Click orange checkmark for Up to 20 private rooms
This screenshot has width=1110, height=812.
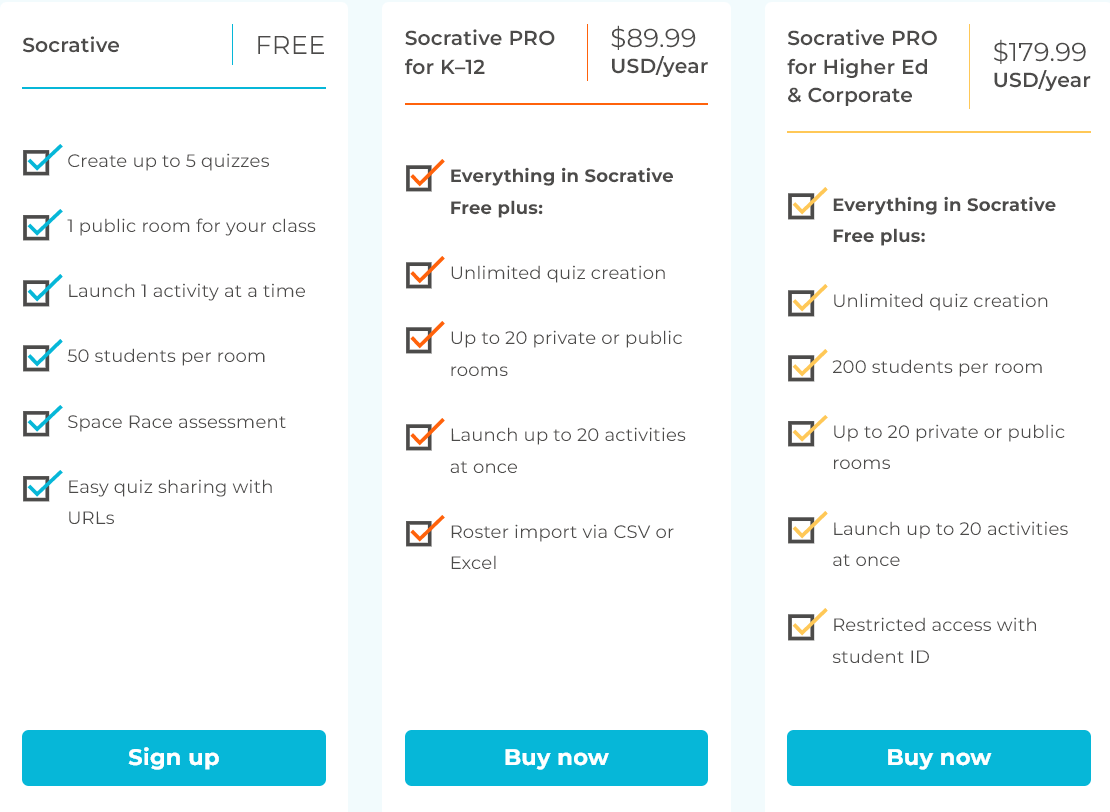point(425,338)
